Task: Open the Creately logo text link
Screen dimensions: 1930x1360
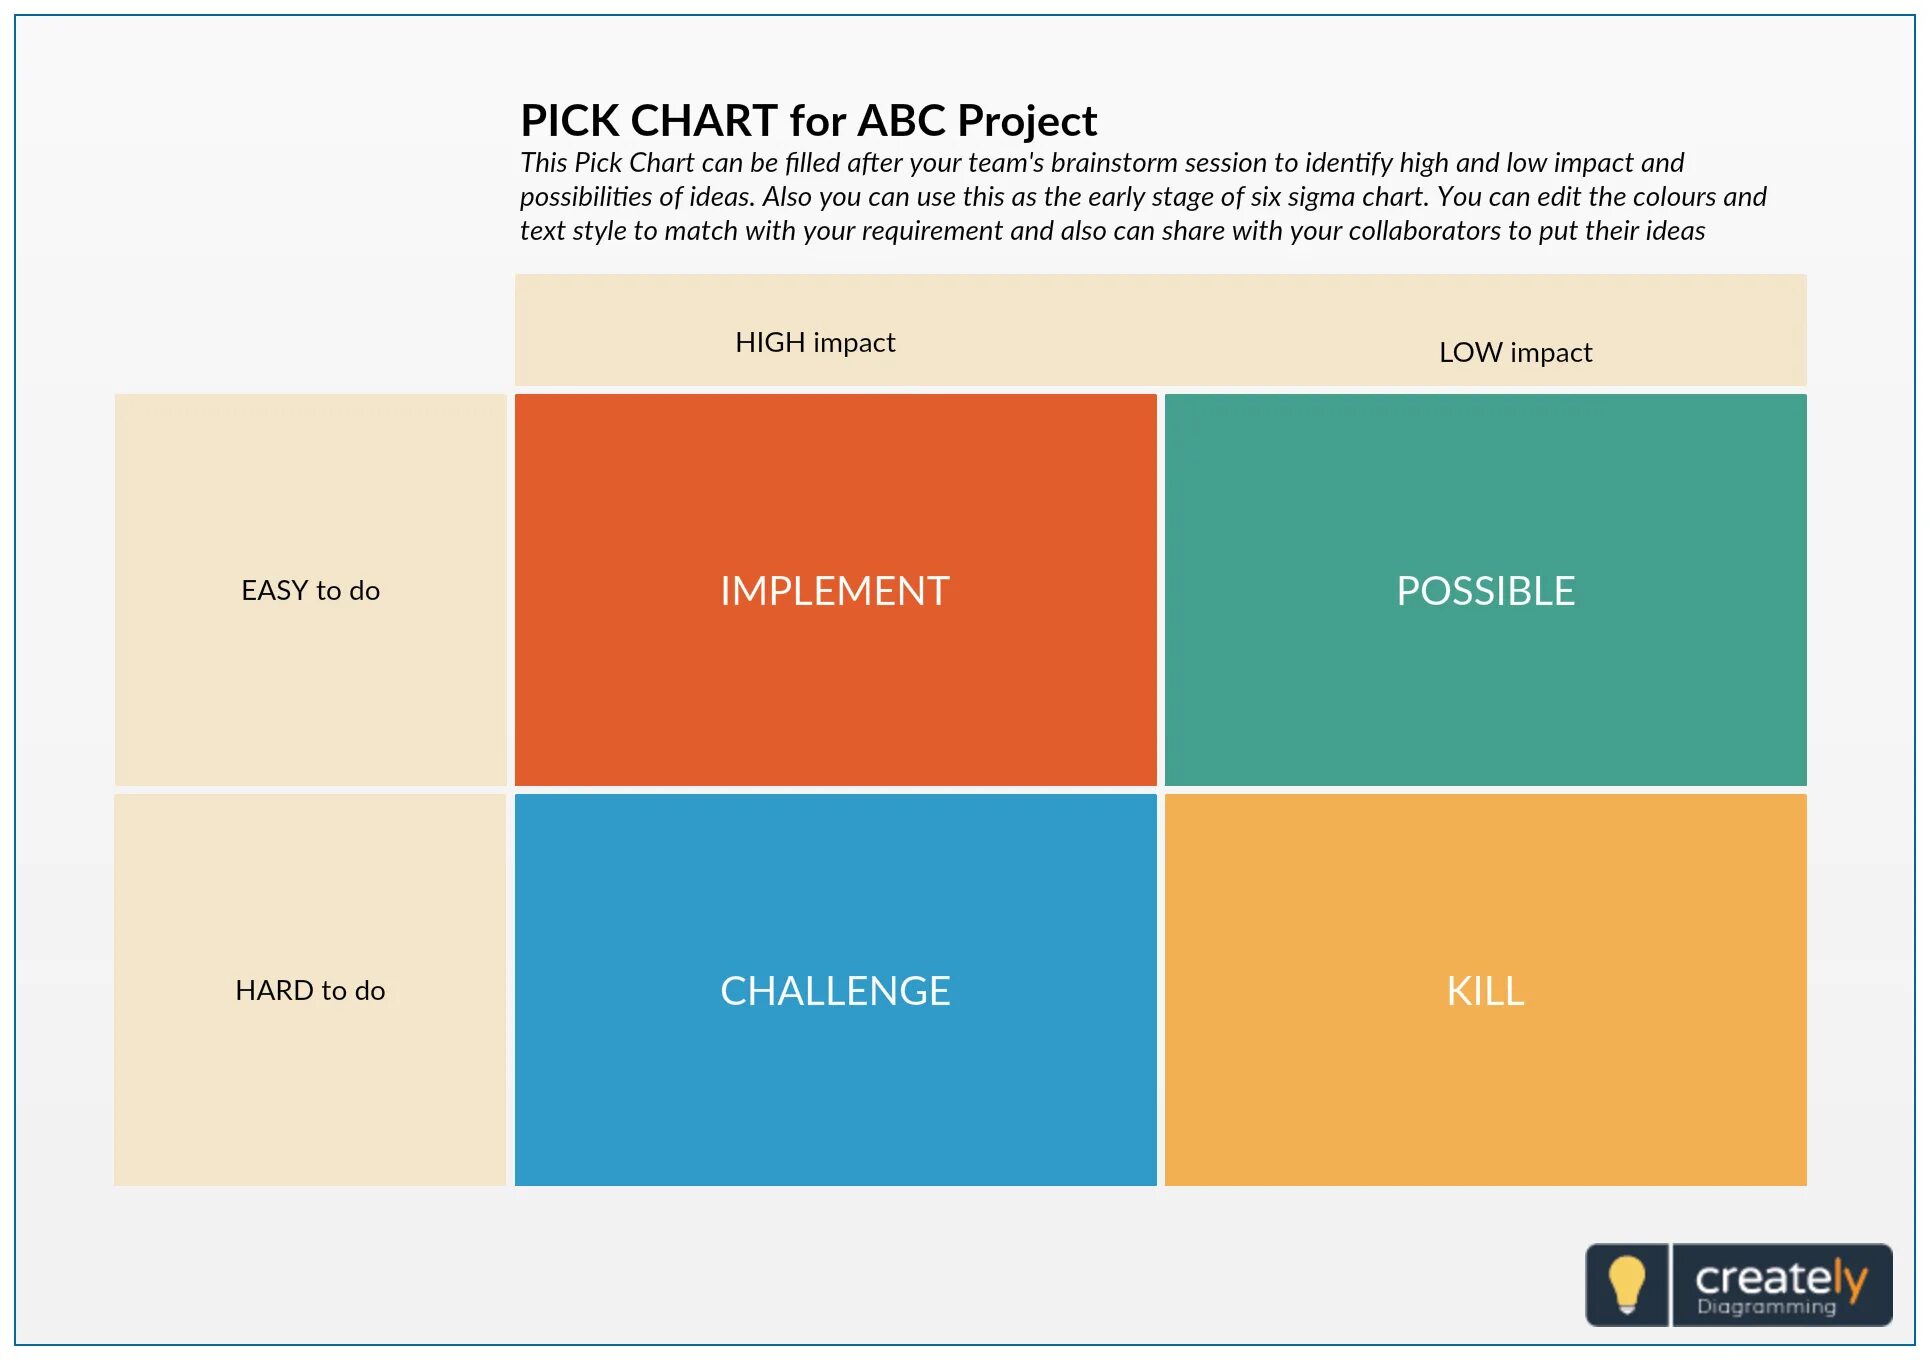Action: [1781, 1278]
